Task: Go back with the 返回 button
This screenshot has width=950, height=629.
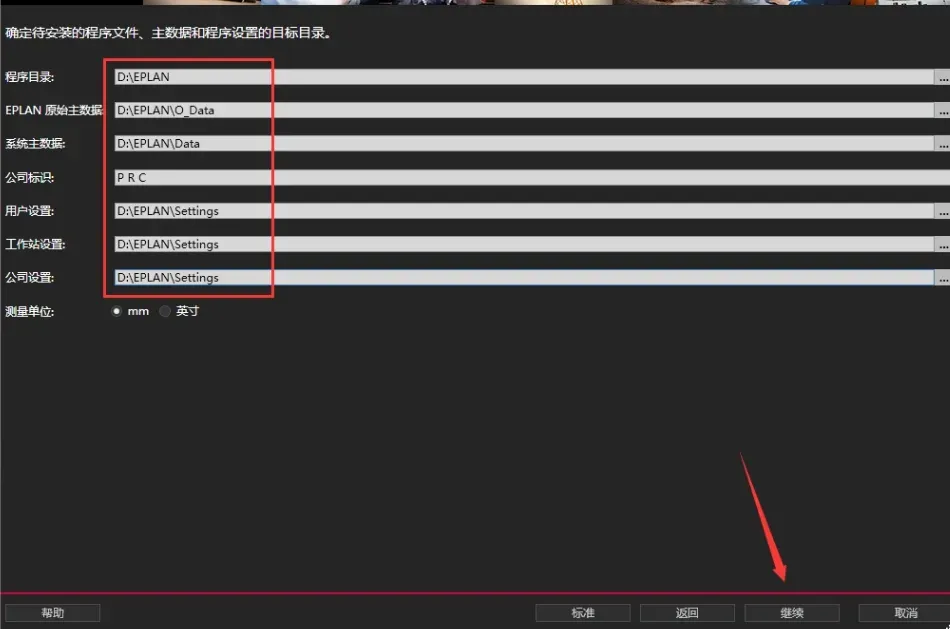Action: [x=687, y=613]
